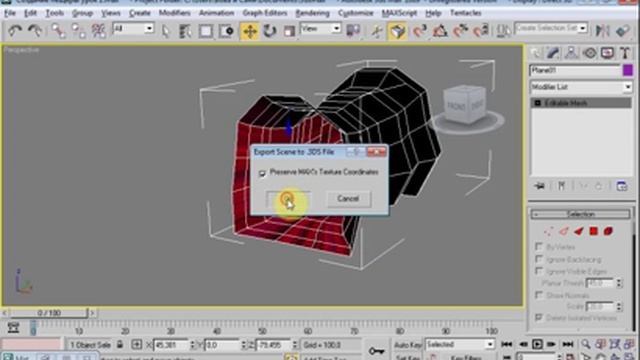Switch to the Hierarchy command panel tab

571,53
